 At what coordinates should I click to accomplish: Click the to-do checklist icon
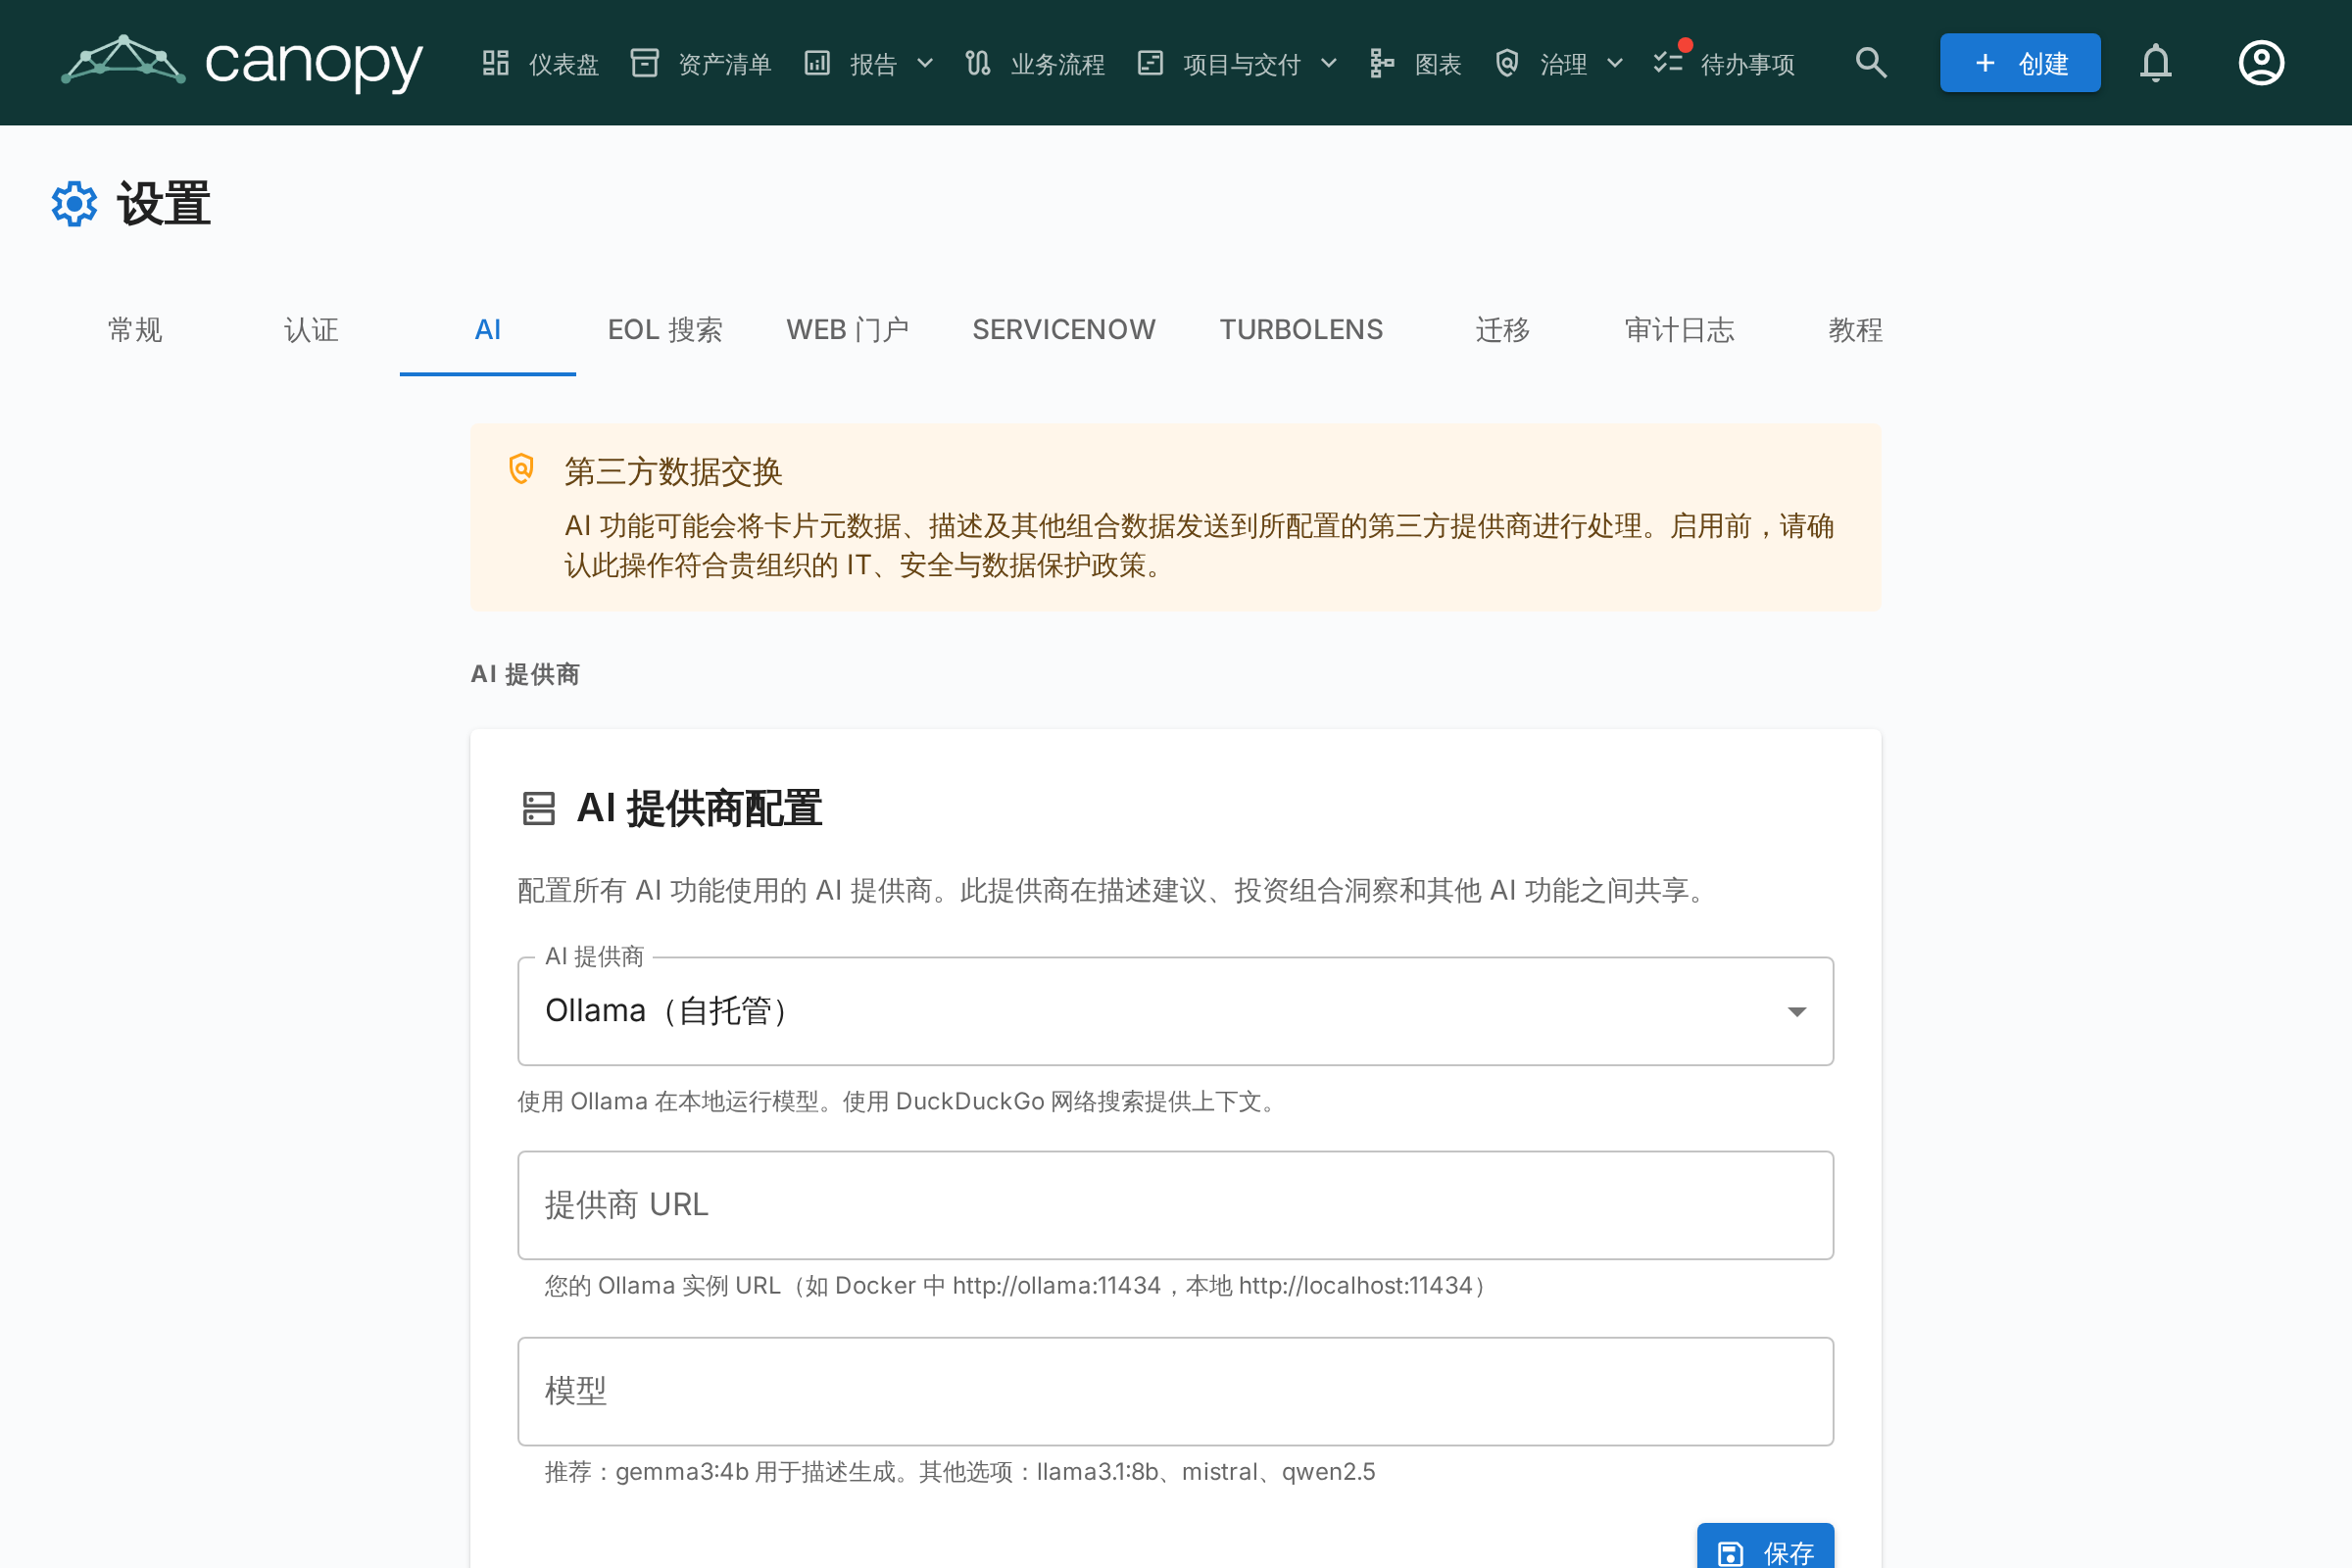coord(1668,63)
